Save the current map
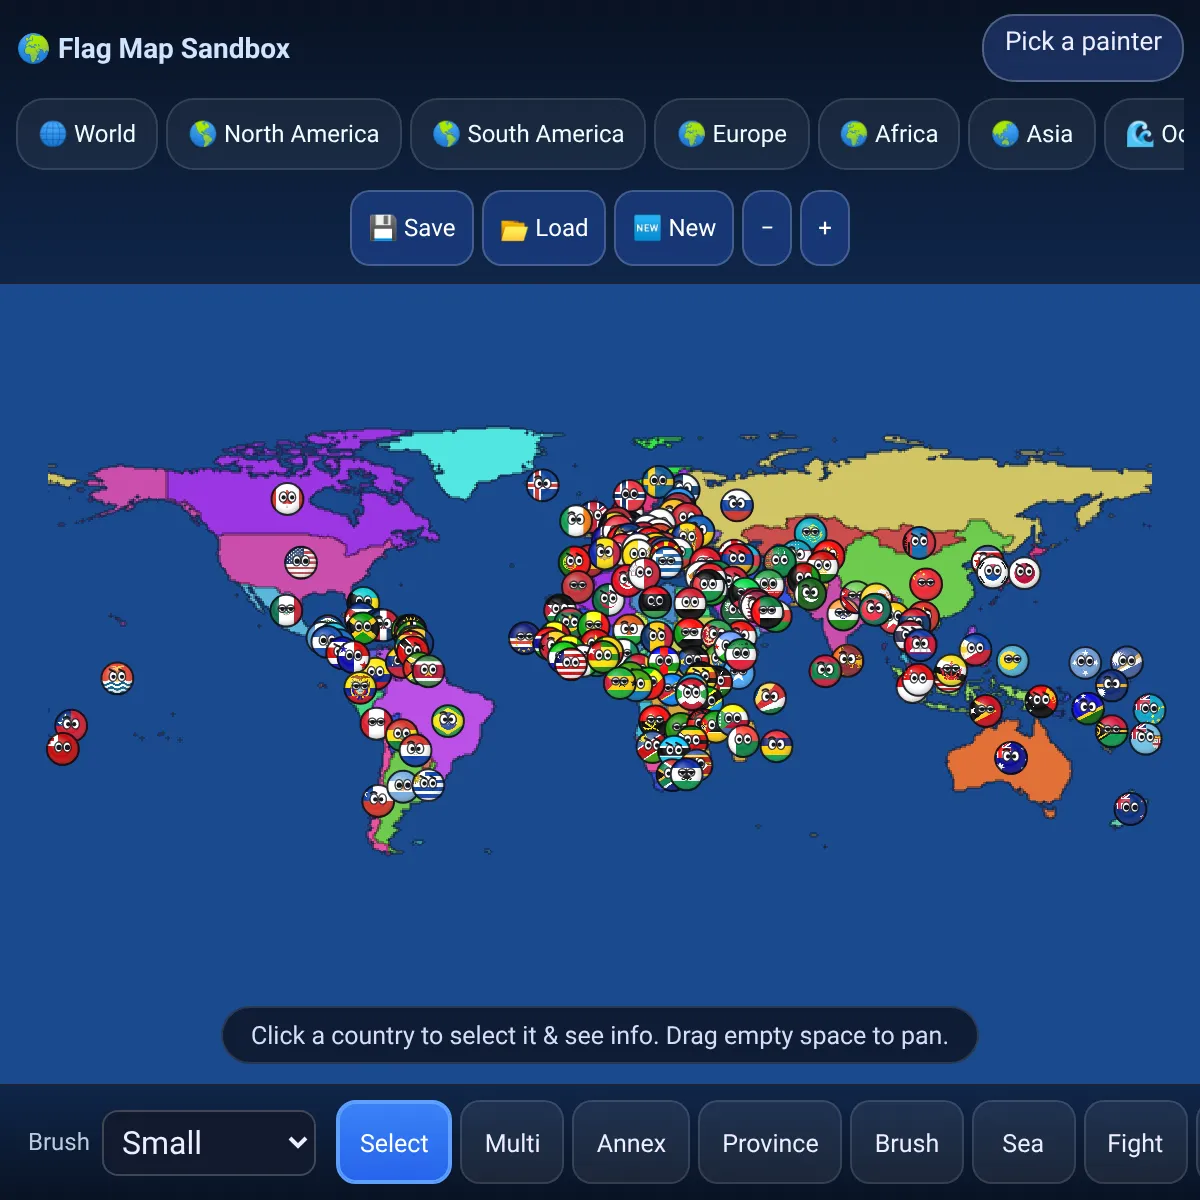Viewport: 1200px width, 1200px height. (412, 228)
